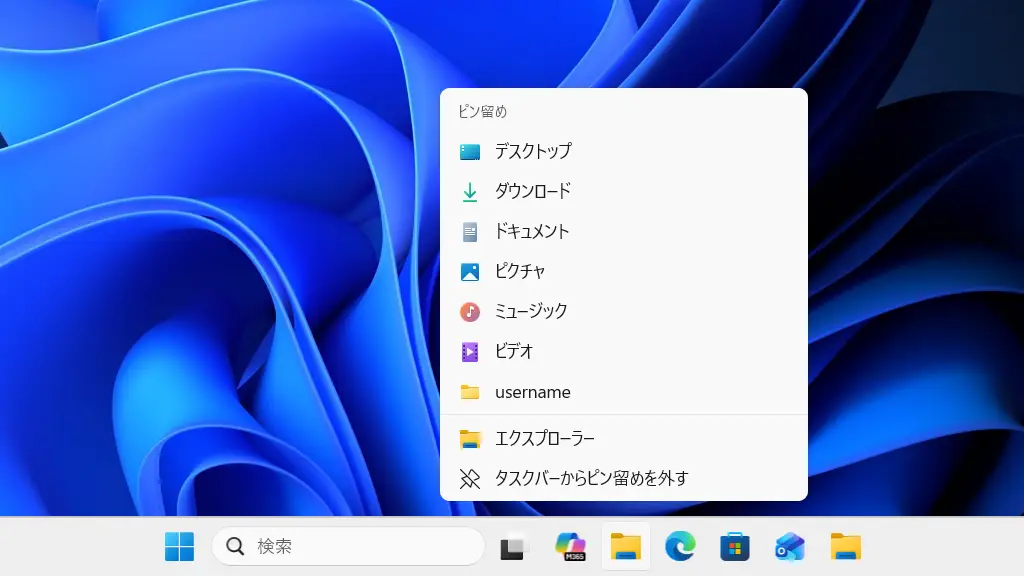This screenshot has height=576, width=1024.
Task: Open the username folder entry
Action: pos(534,392)
